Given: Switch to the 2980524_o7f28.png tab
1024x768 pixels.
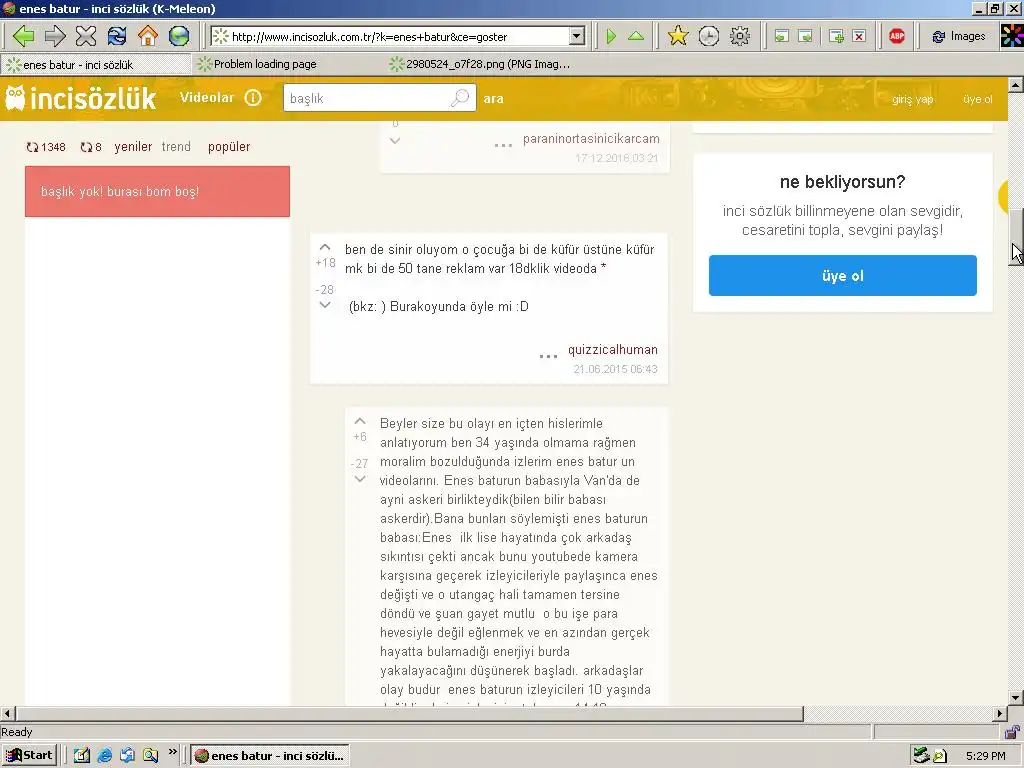Looking at the screenshot, I should pos(481,64).
